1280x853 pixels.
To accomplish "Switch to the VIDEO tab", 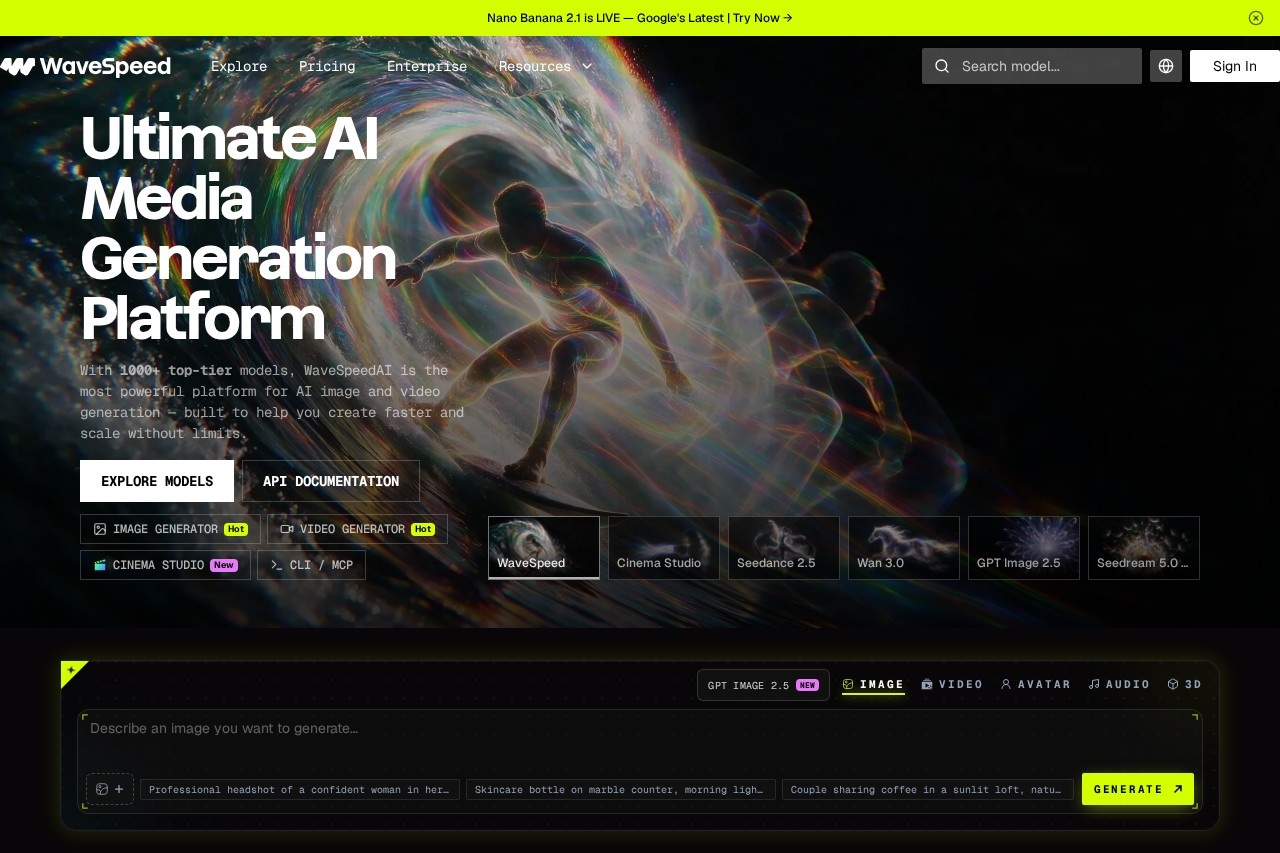I will (x=952, y=685).
